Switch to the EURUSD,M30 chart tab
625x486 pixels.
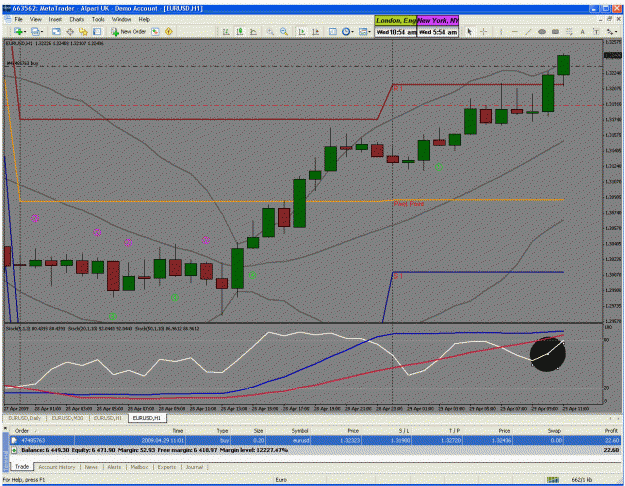point(67,418)
